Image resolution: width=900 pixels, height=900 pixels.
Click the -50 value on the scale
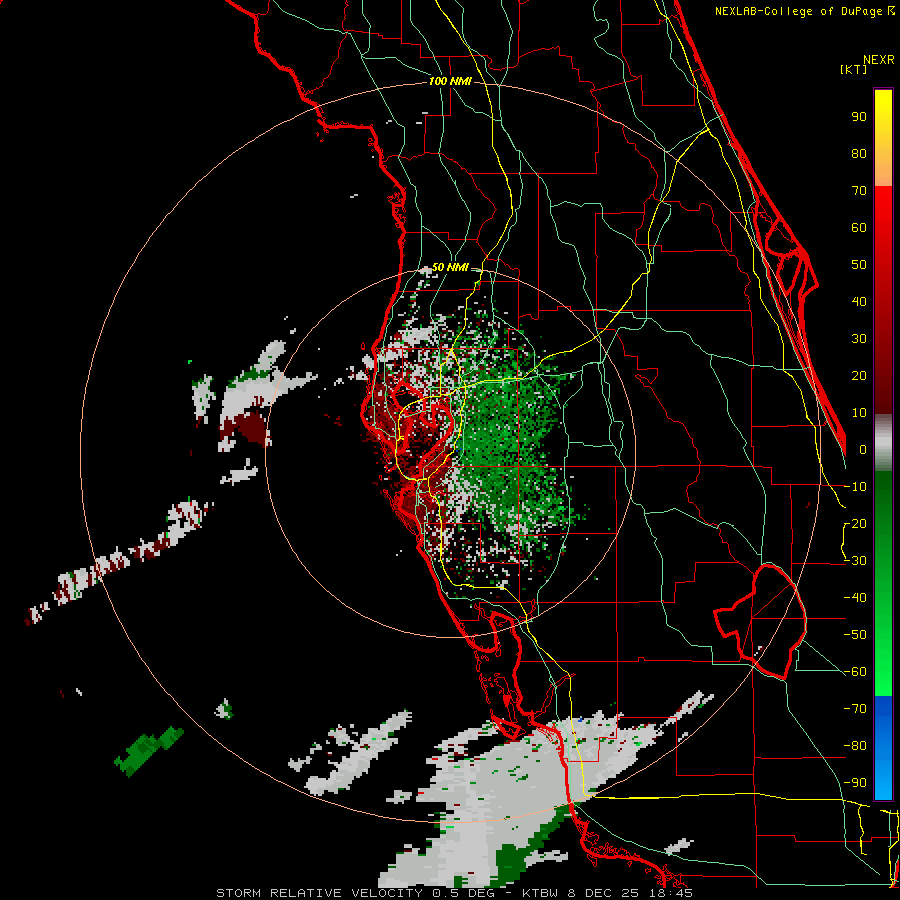(x=855, y=635)
